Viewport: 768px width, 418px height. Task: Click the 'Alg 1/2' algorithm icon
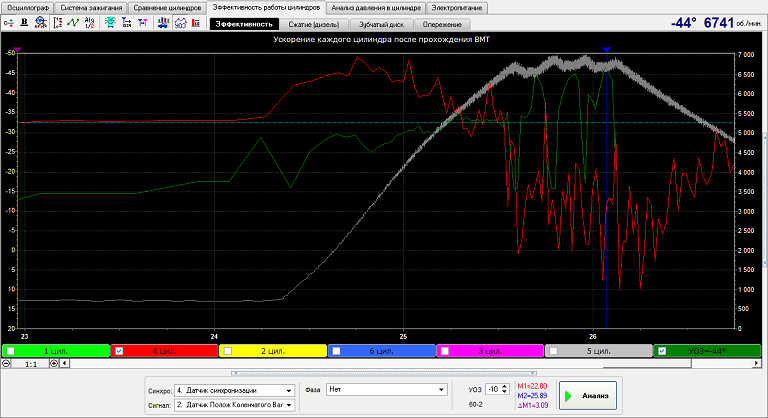click(x=89, y=23)
